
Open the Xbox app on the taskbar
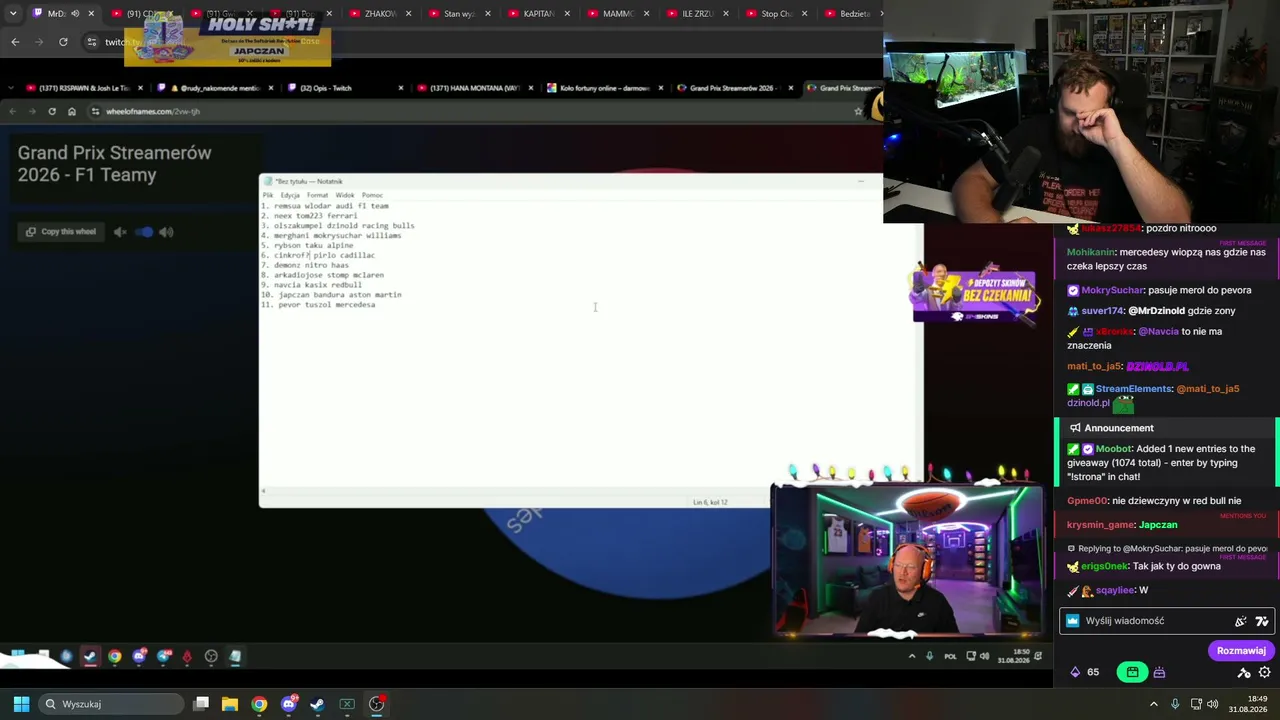coord(347,704)
